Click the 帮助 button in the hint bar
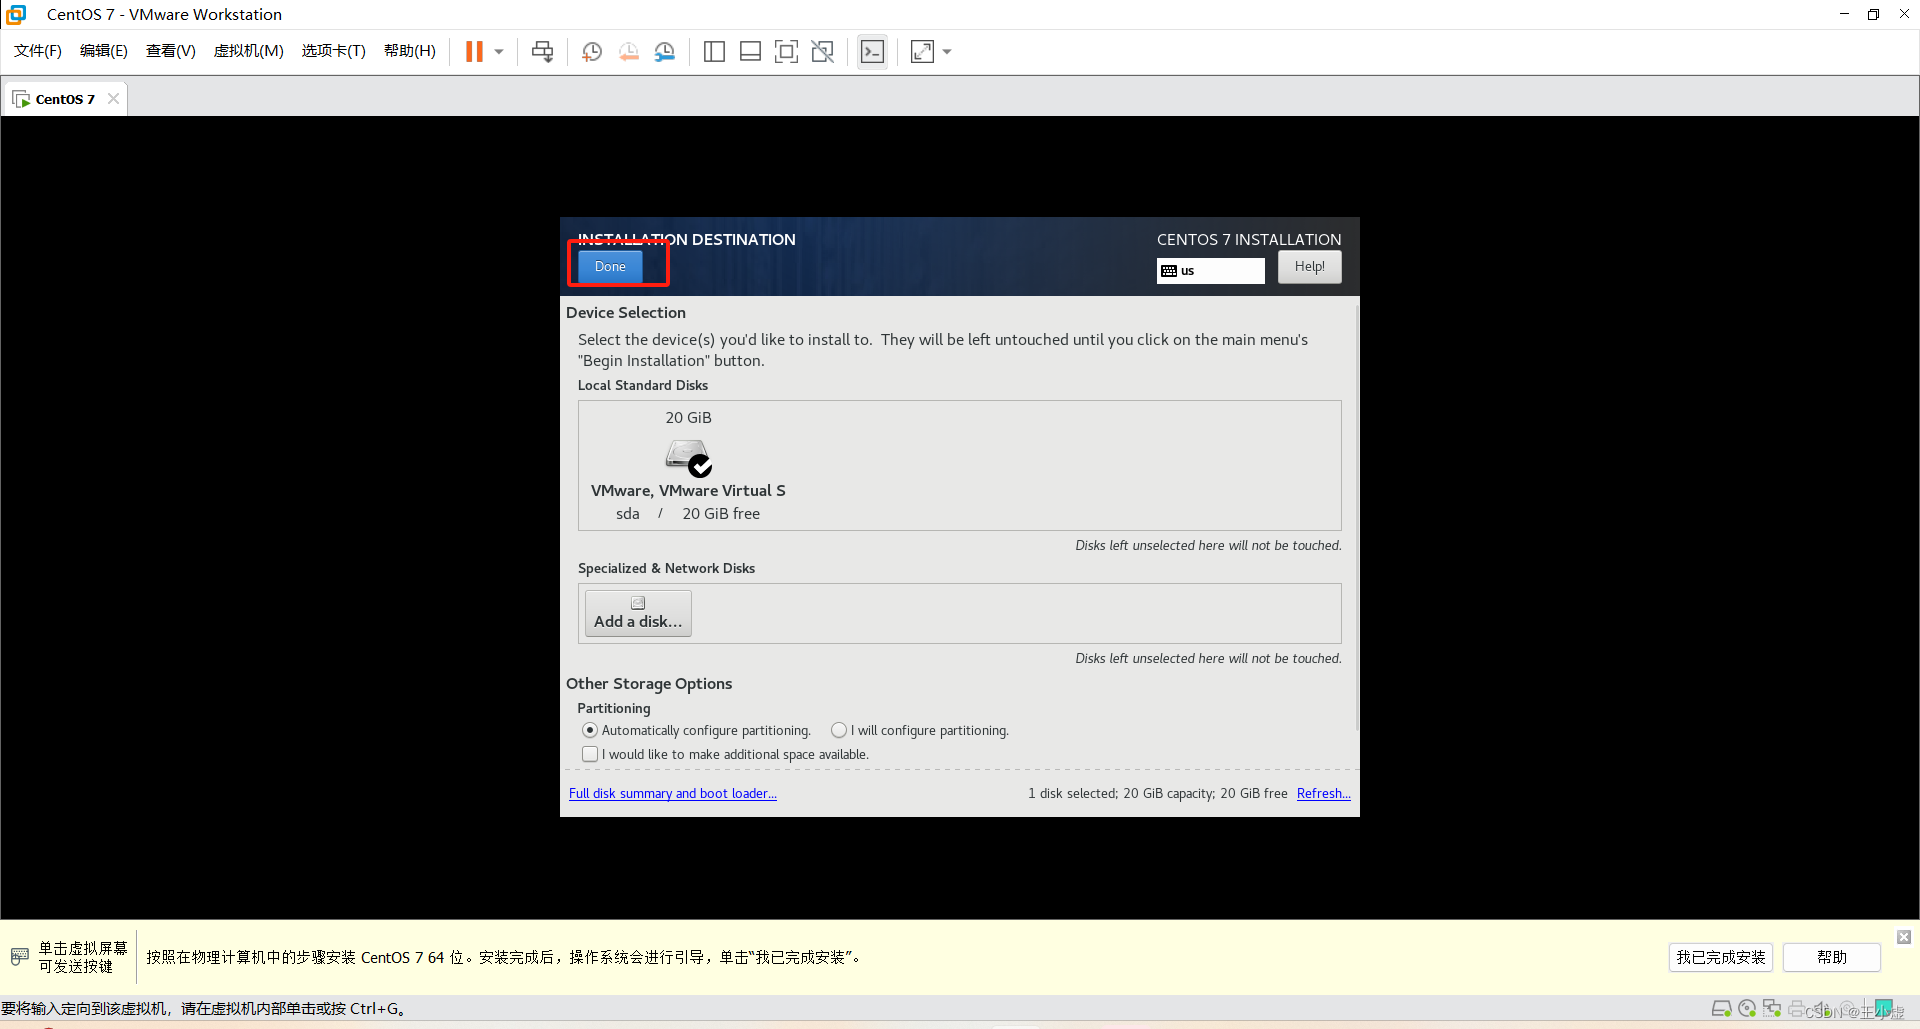Image resolution: width=1920 pixels, height=1029 pixels. (1832, 957)
